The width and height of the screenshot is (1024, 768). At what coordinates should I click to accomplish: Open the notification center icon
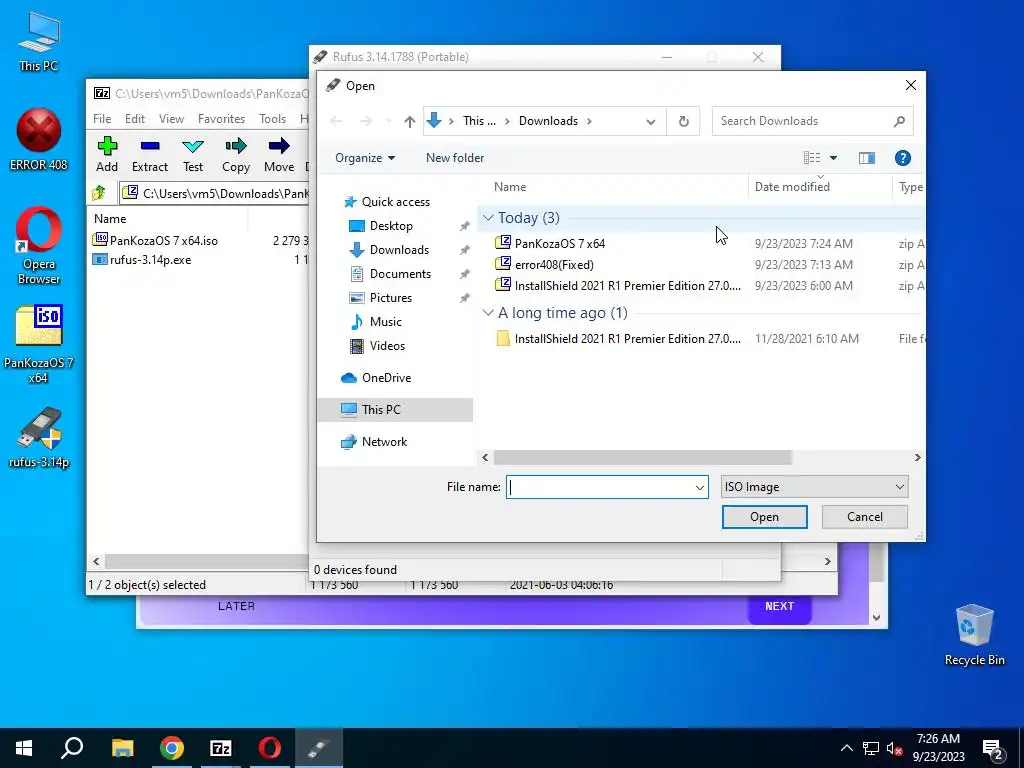coord(993,748)
